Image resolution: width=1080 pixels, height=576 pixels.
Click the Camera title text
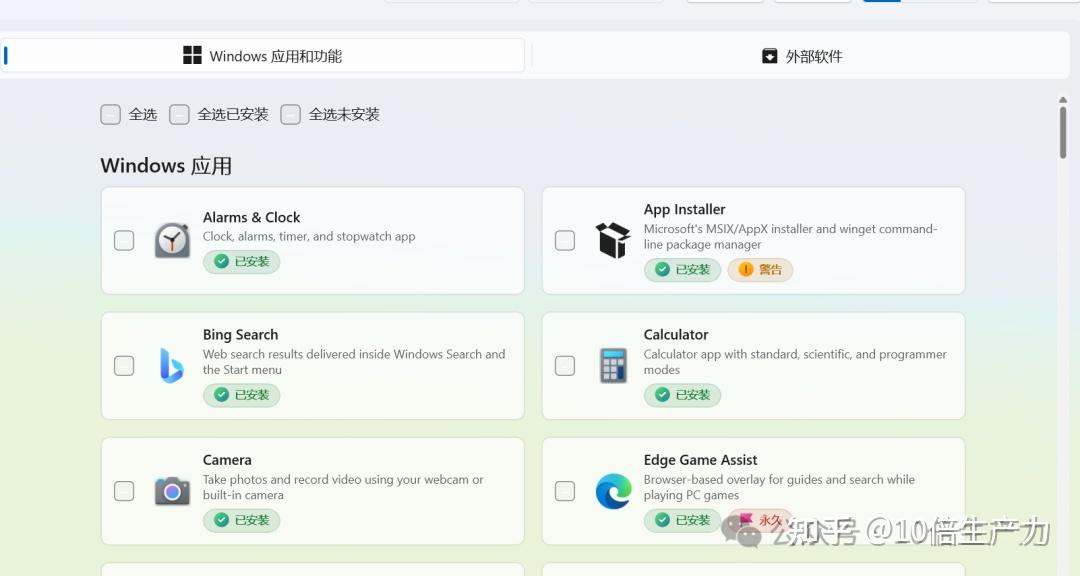(227, 460)
